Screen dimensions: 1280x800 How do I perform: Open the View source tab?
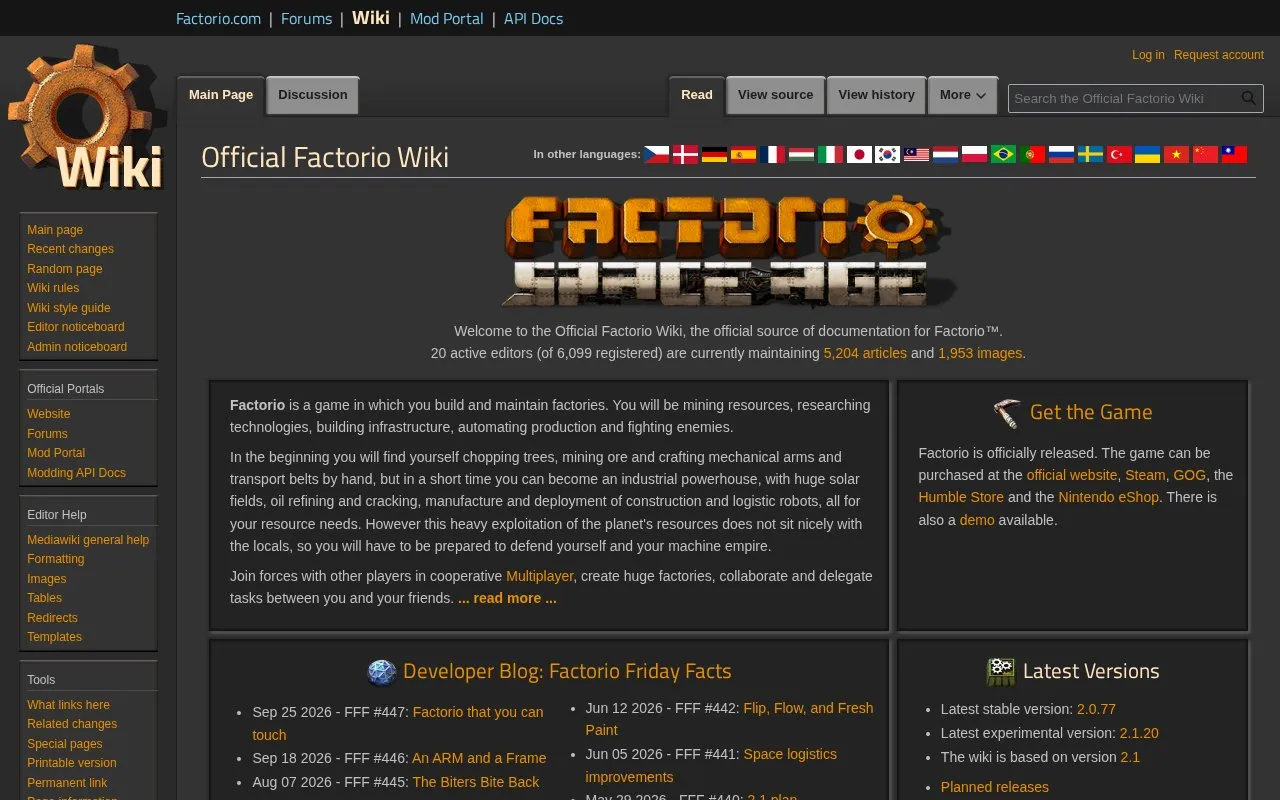[x=776, y=95]
